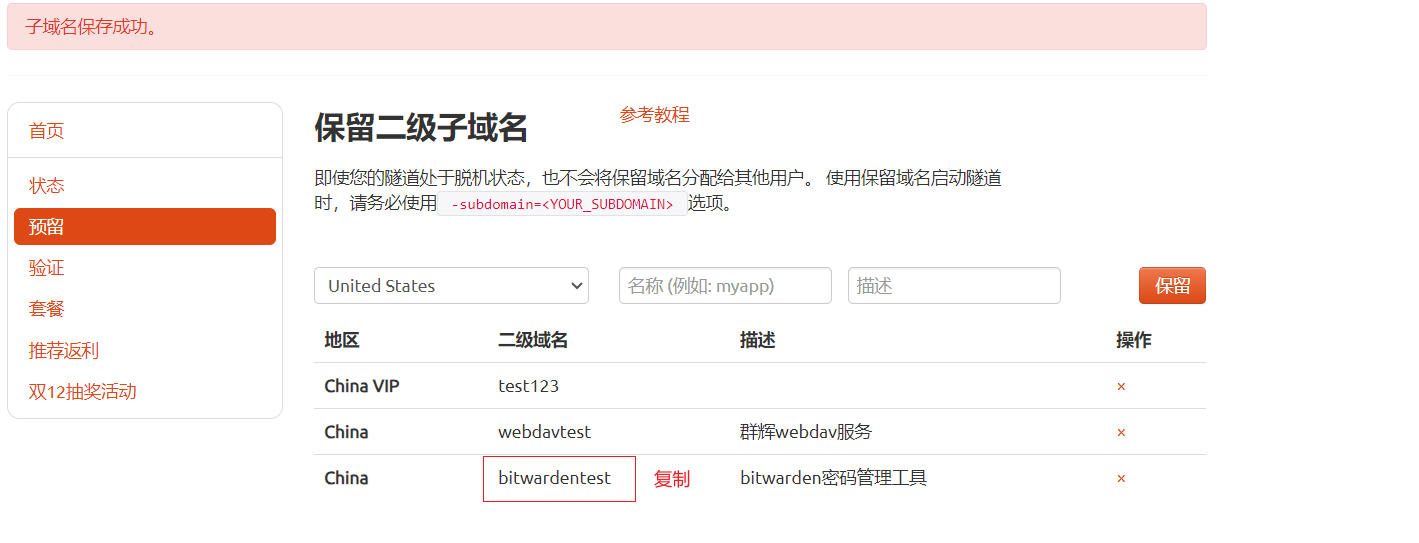Click the bitwardentest subdomain cell
Viewport: 1419px width, 543px height.
[559, 478]
